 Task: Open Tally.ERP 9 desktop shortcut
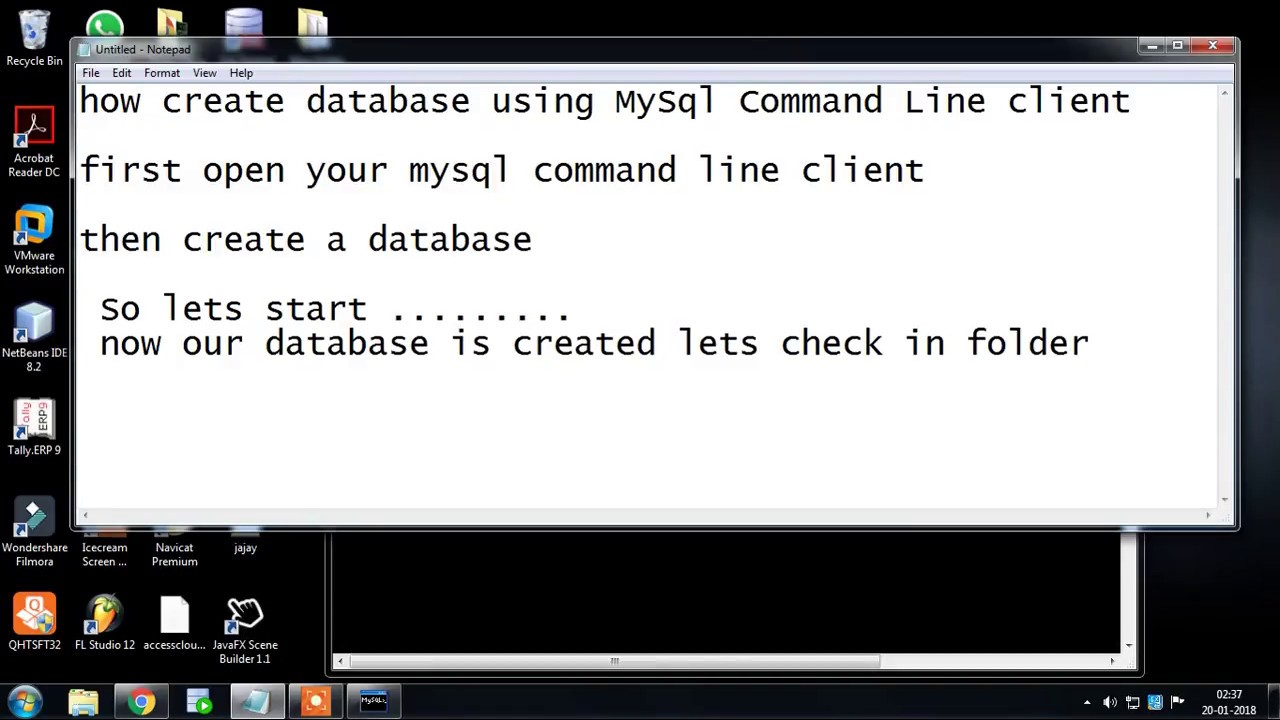click(x=34, y=427)
